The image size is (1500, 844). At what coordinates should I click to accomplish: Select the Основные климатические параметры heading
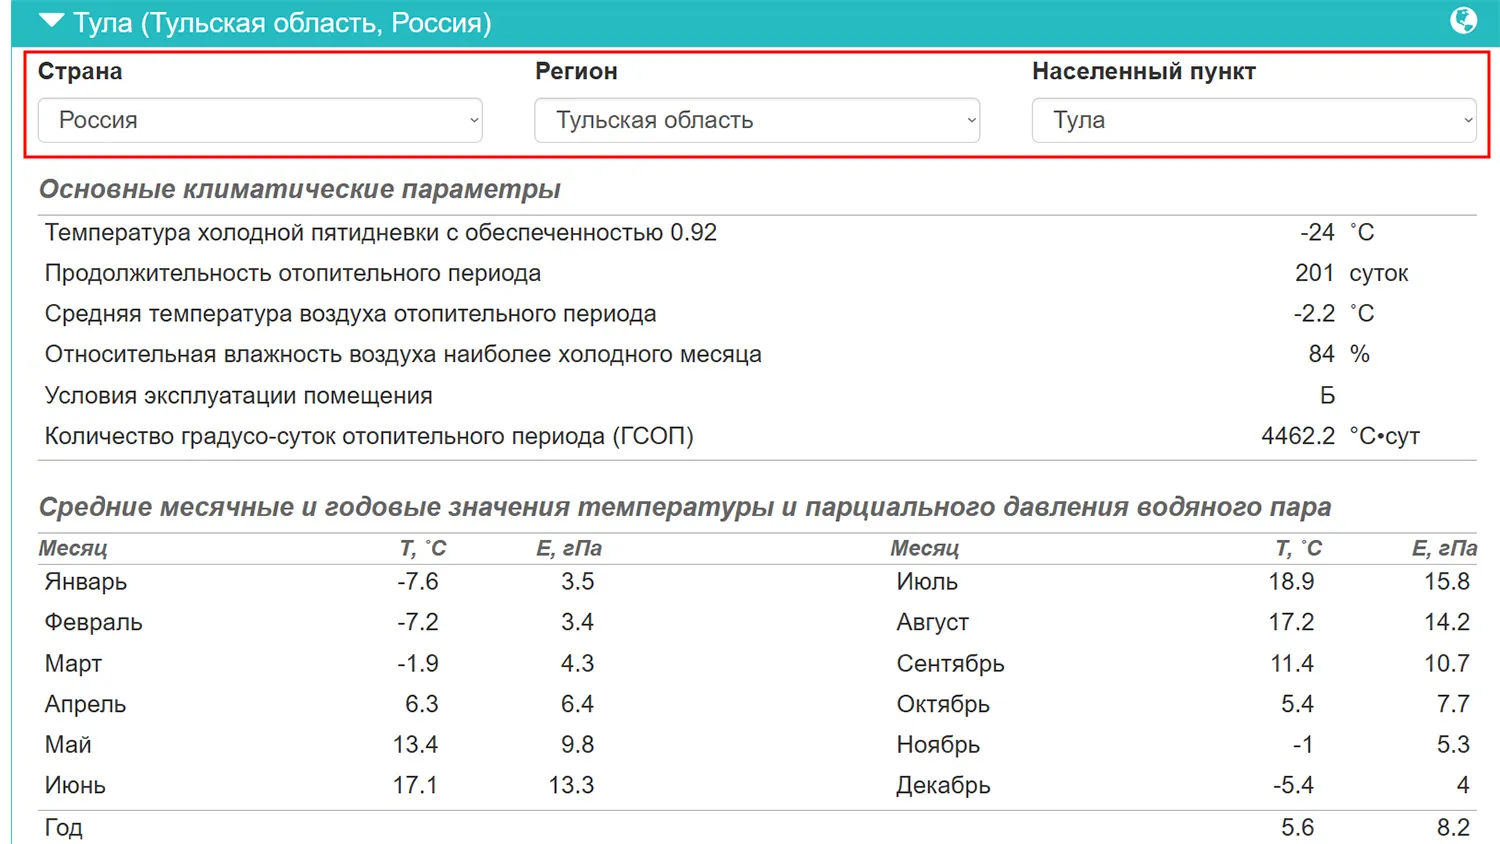click(299, 189)
